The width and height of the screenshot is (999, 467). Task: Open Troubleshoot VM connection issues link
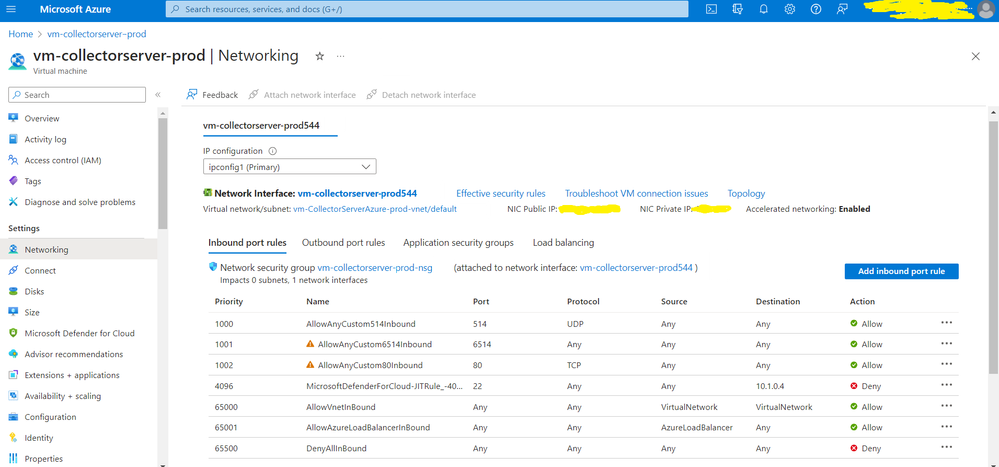point(636,193)
